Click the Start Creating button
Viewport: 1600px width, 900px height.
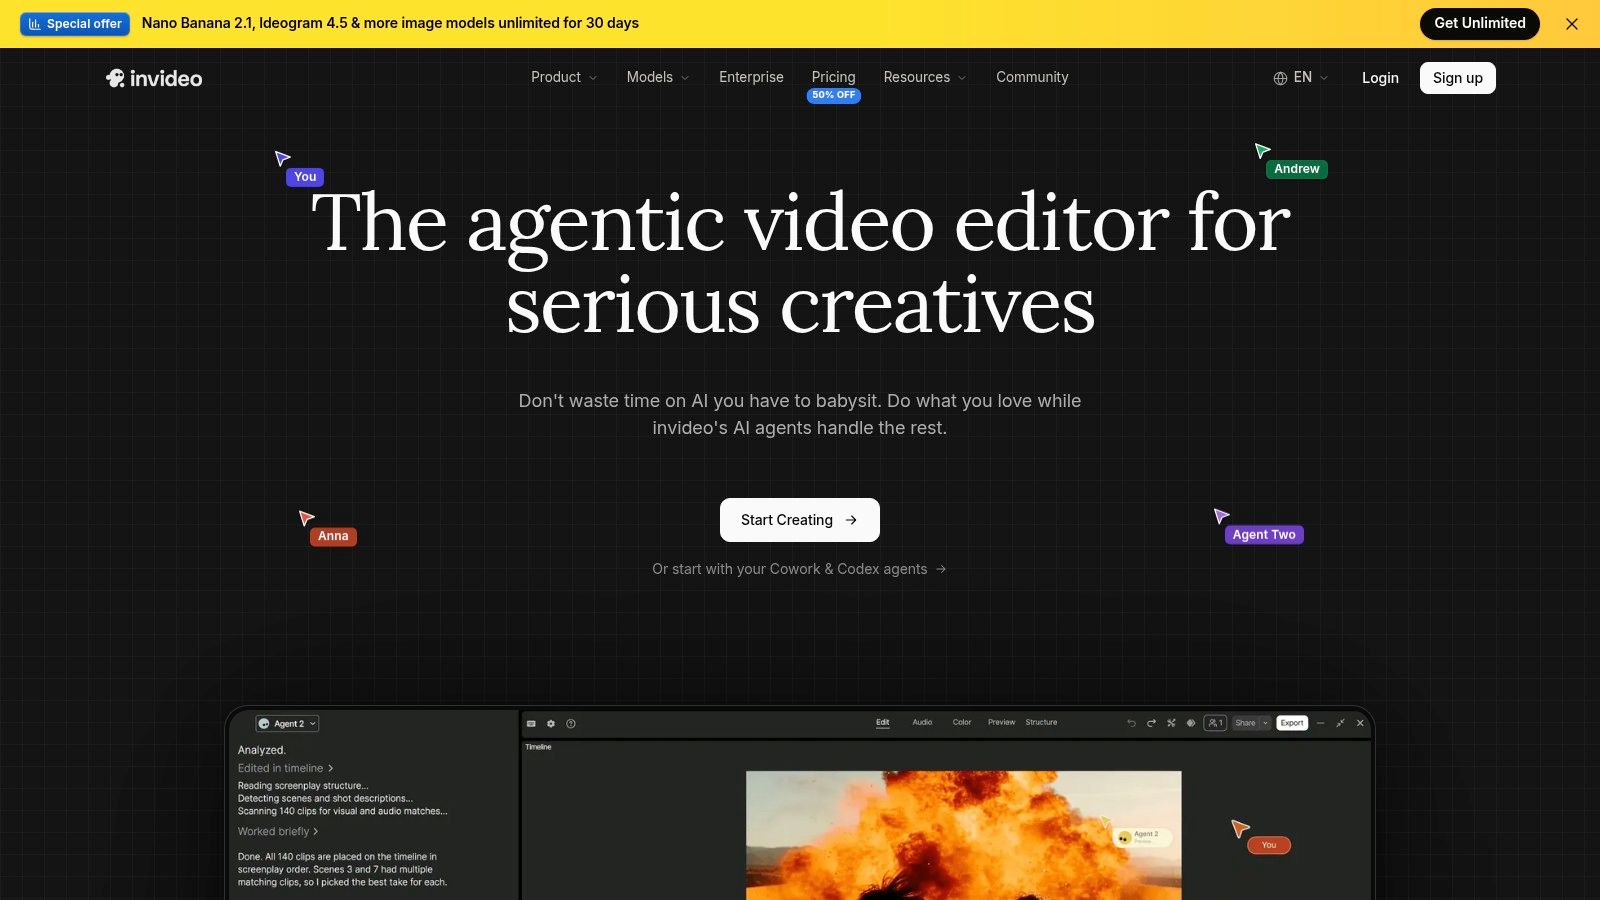point(800,520)
